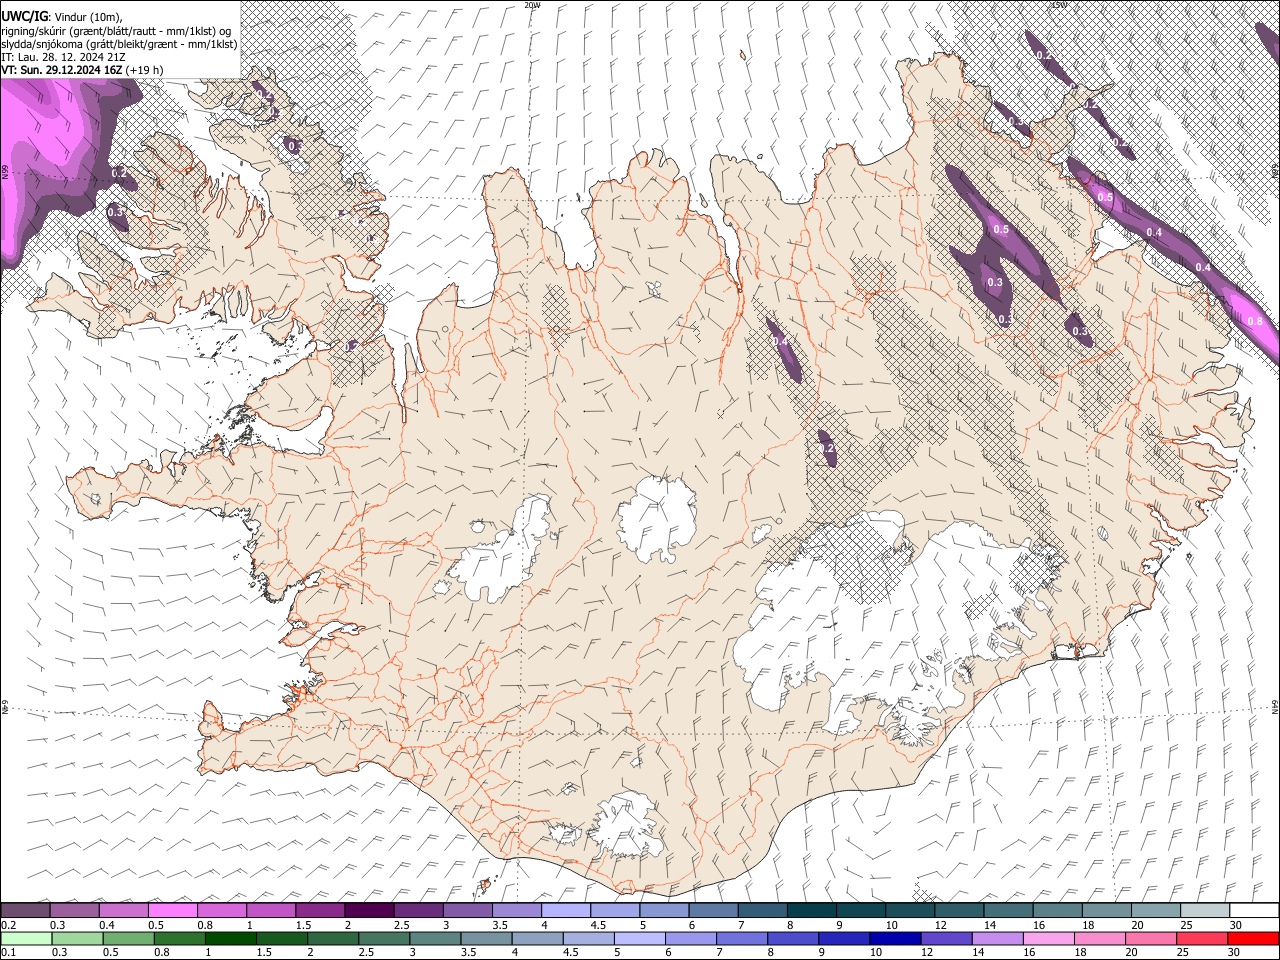Viewport: 1280px width, 960px height.
Task: Pick the darkest purple 2 swatch in top scale
Action: pyautogui.click(x=368, y=910)
